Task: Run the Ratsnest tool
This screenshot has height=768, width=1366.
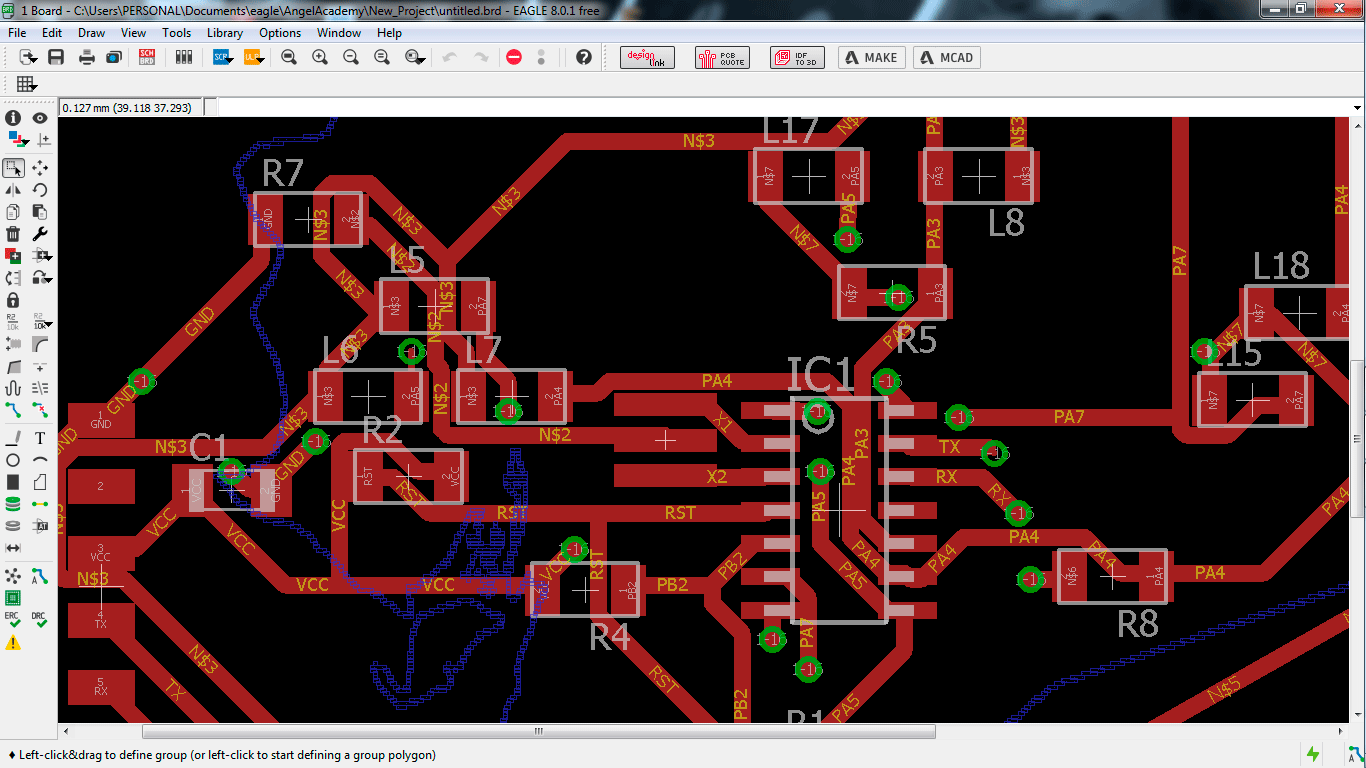Action: [14, 576]
